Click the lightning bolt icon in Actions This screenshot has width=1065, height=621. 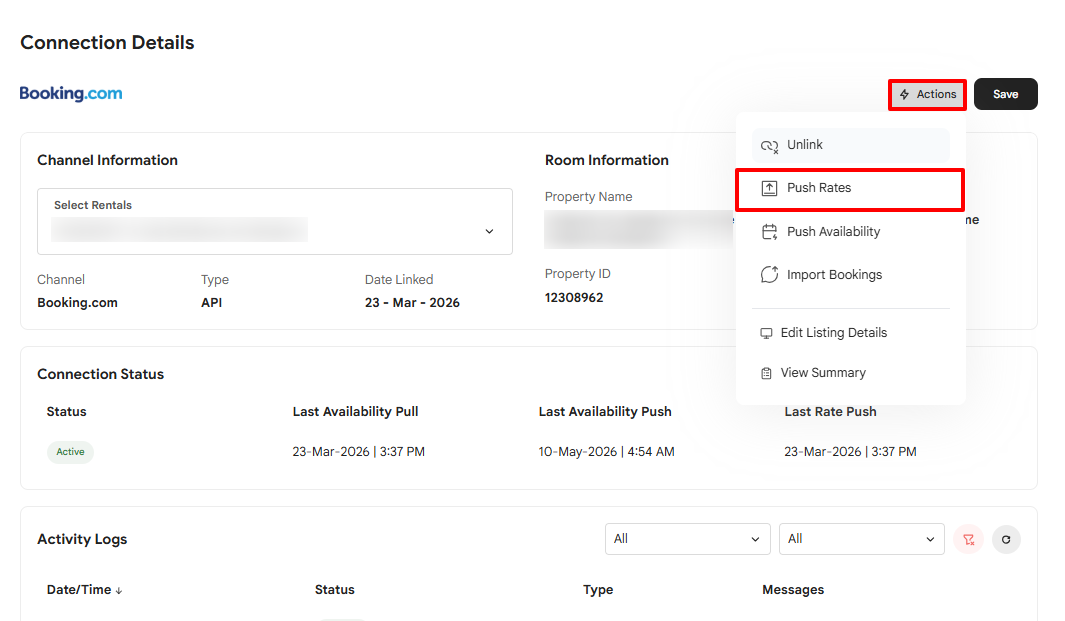[x=904, y=94]
